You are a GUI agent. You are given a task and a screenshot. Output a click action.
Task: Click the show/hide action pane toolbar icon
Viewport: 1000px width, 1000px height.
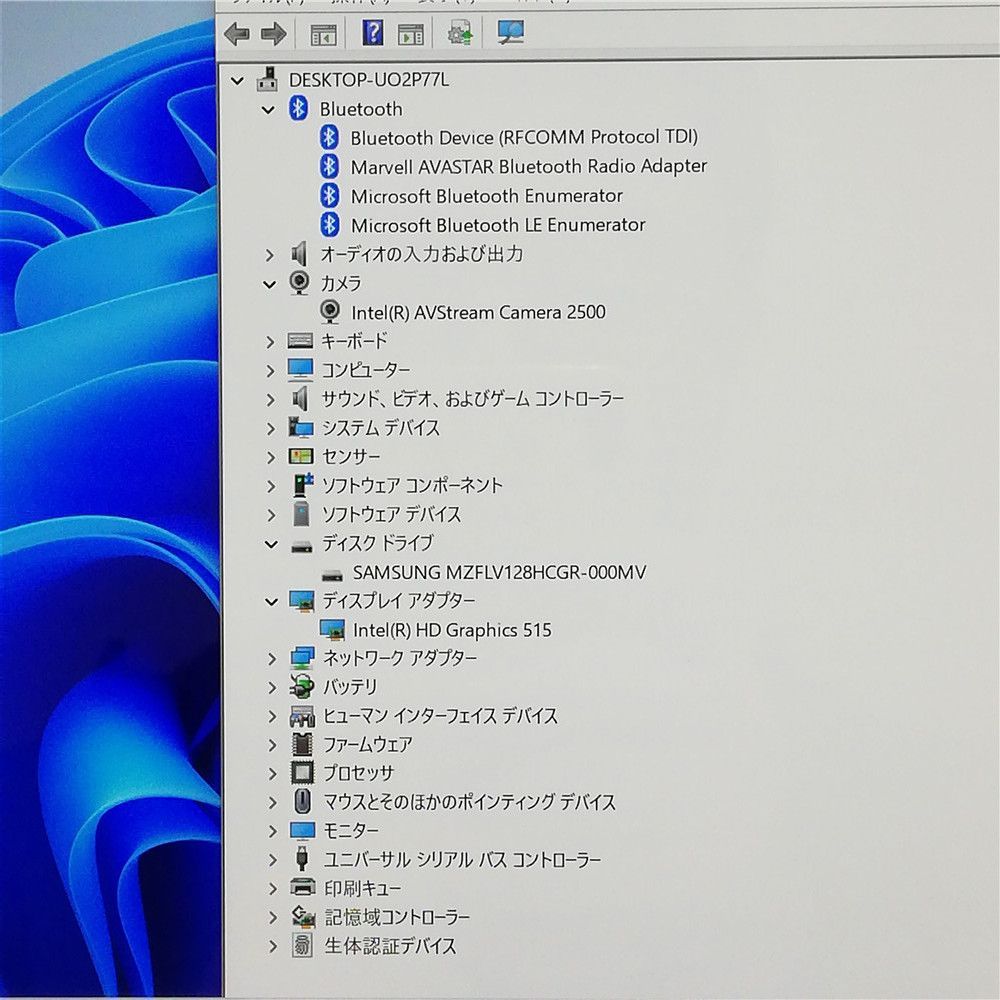click(x=410, y=34)
